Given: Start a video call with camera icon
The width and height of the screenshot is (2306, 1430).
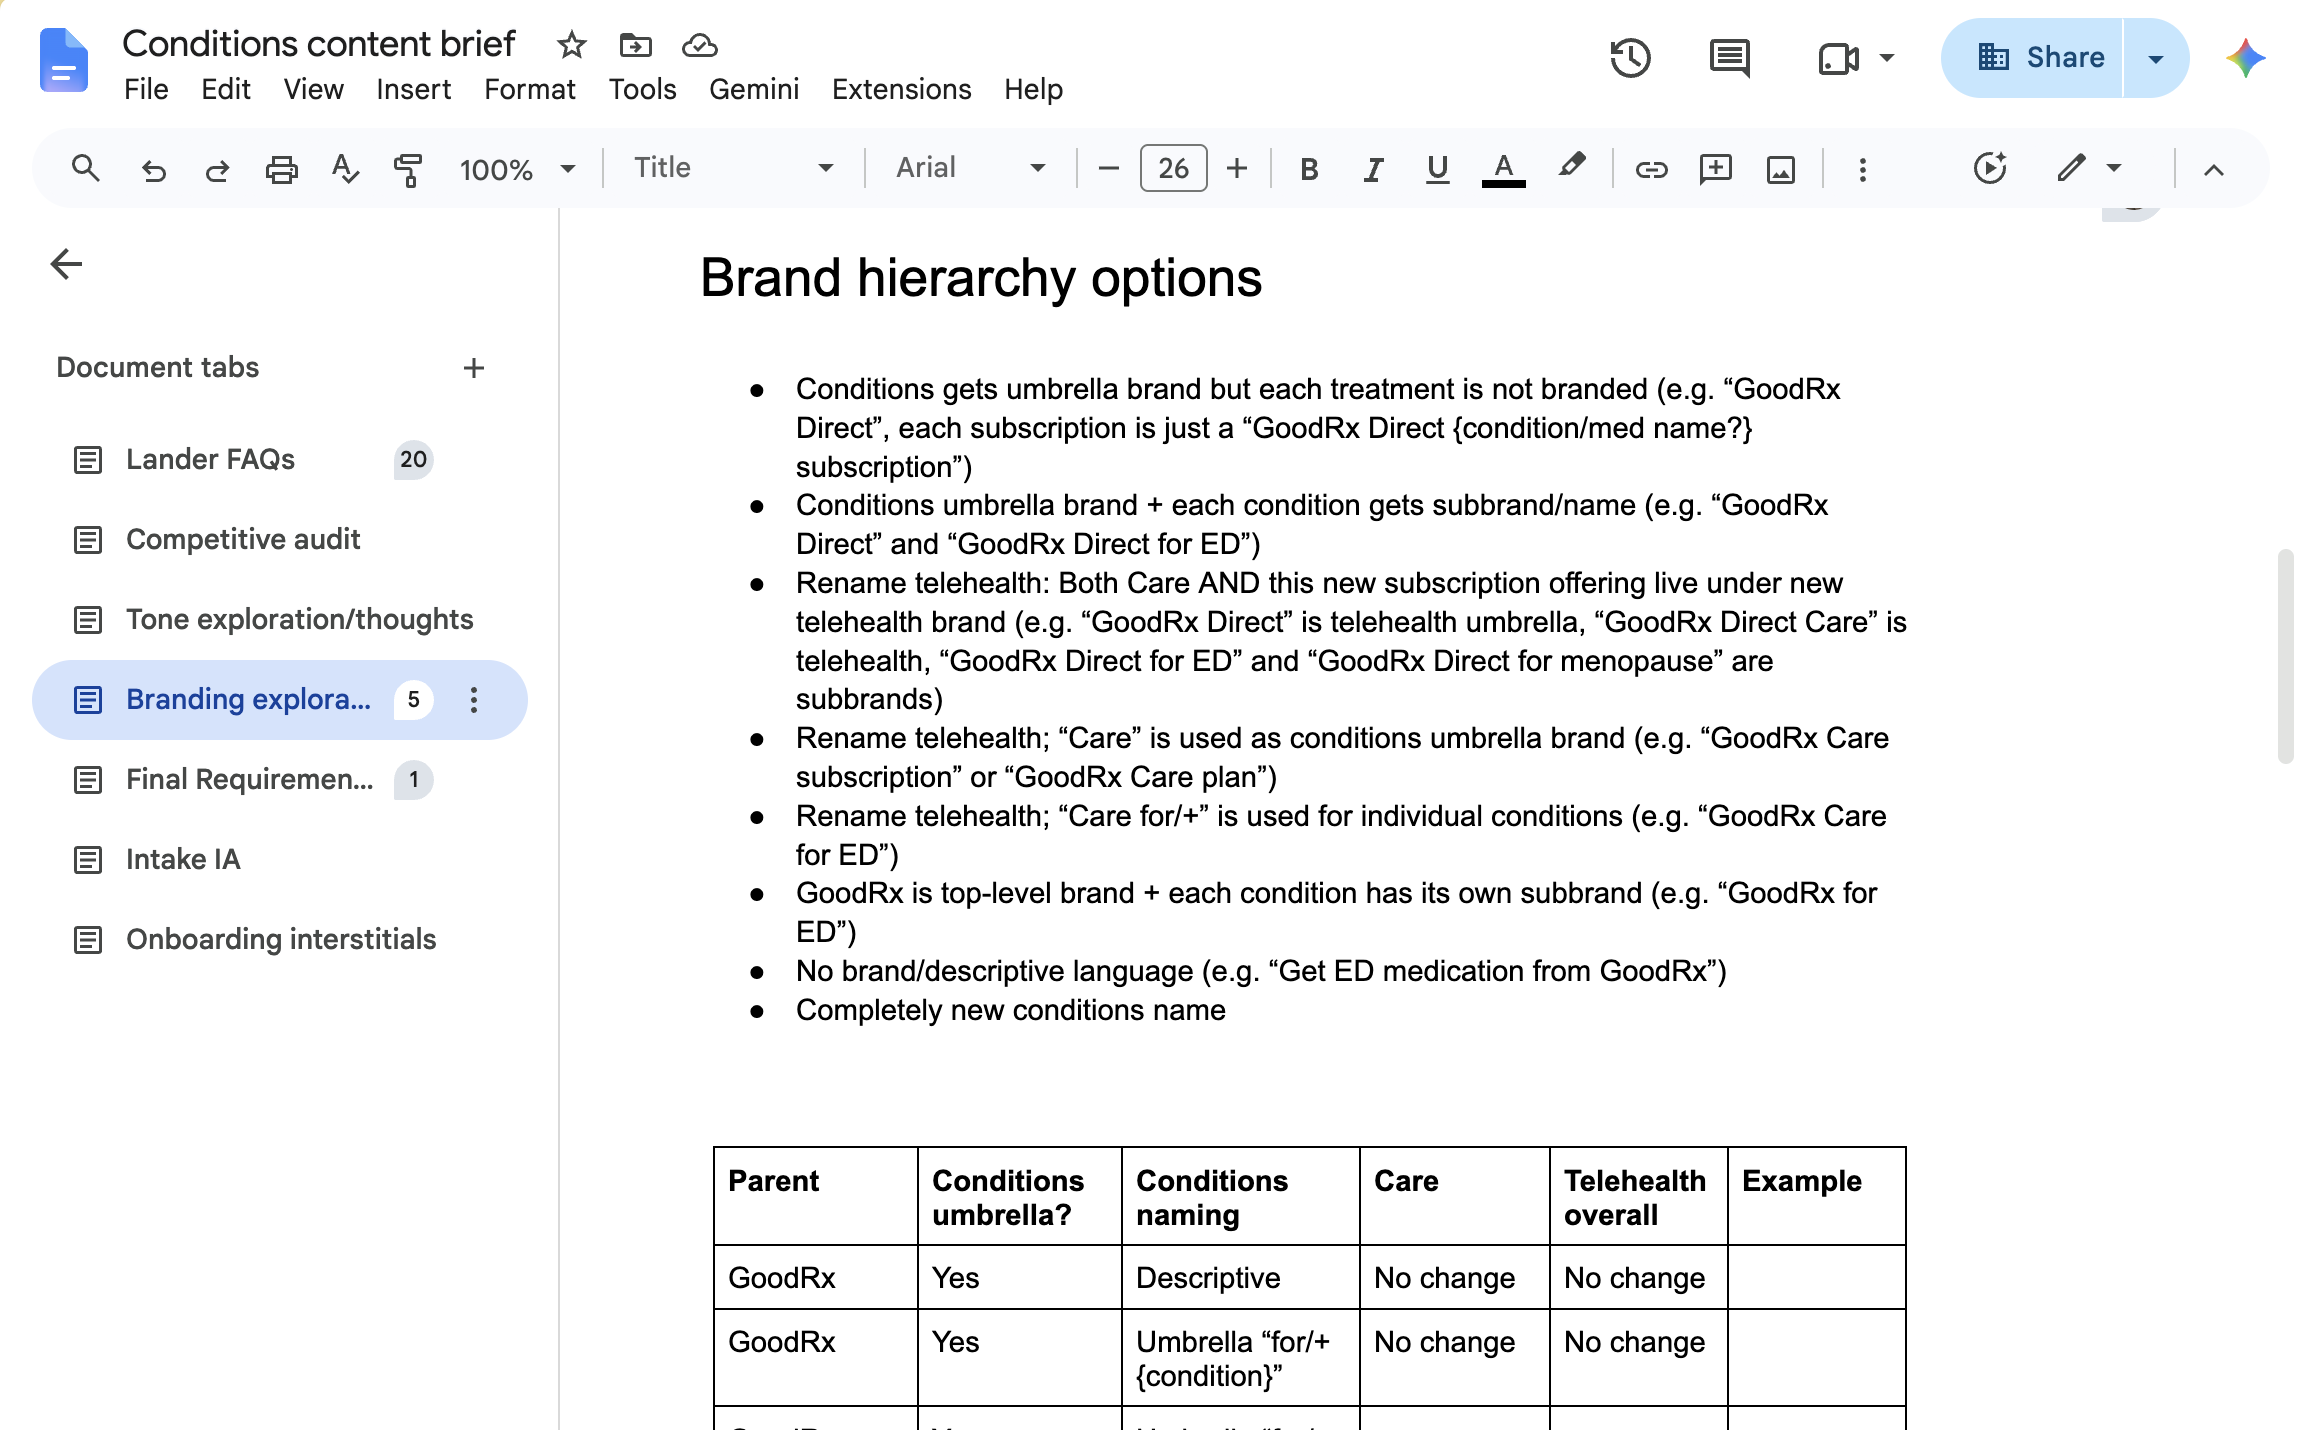Looking at the screenshot, I should (1838, 58).
